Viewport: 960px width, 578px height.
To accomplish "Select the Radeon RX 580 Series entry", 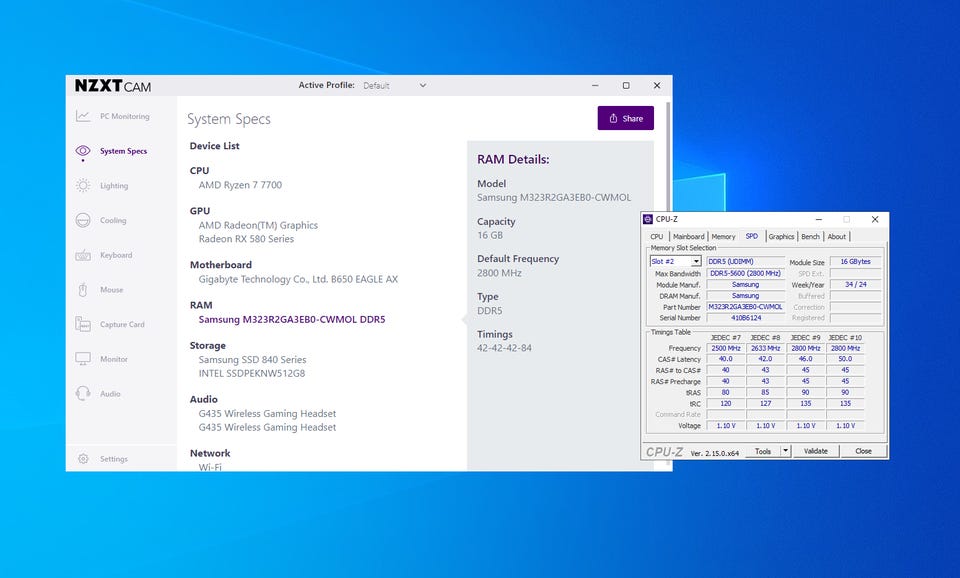I will click(x=246, y=239).
